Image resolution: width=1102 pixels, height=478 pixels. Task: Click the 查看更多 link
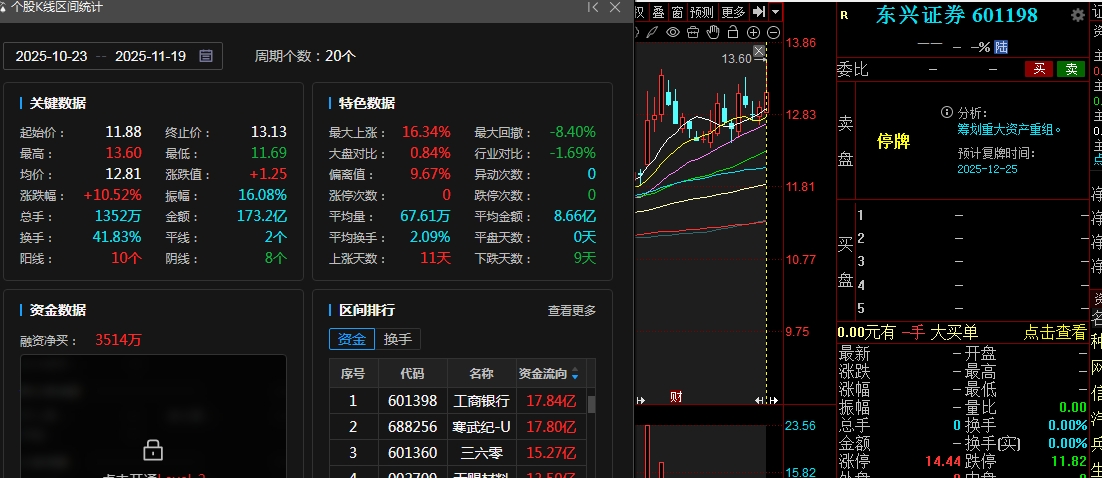(571, 311)
